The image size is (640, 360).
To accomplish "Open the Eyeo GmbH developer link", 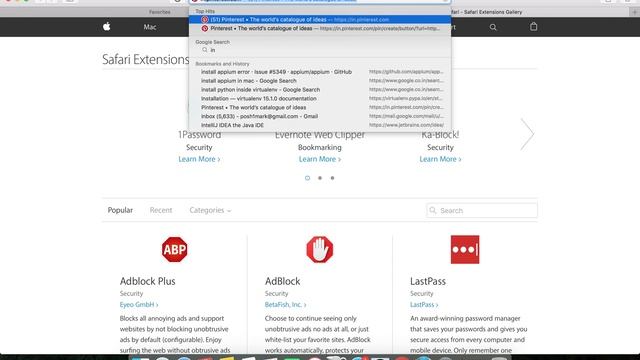I will click(139, 304).
